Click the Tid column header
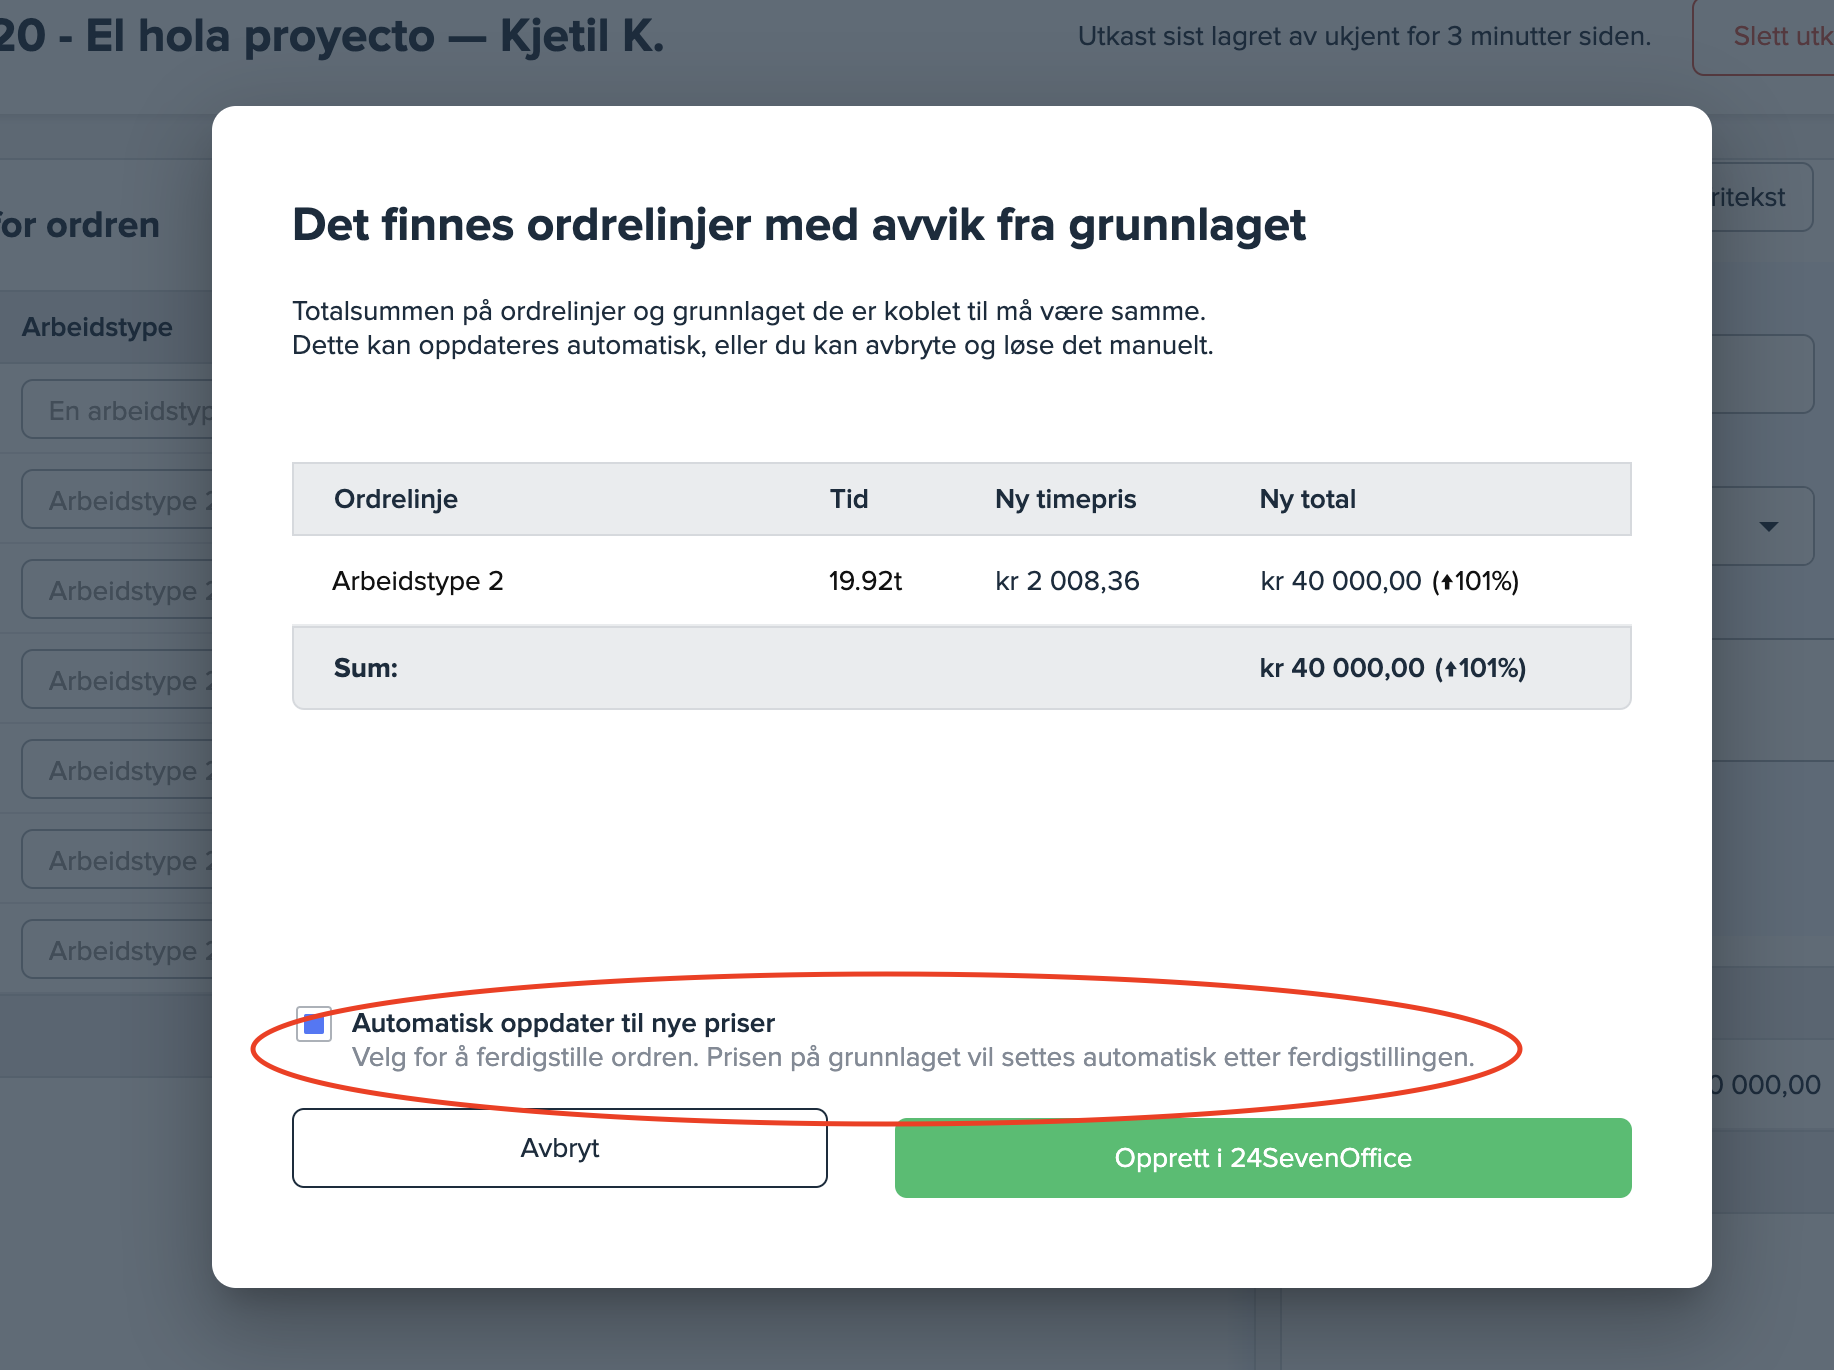The width and height of the screenshot is (1834, 1370). [x=848, y=499]
